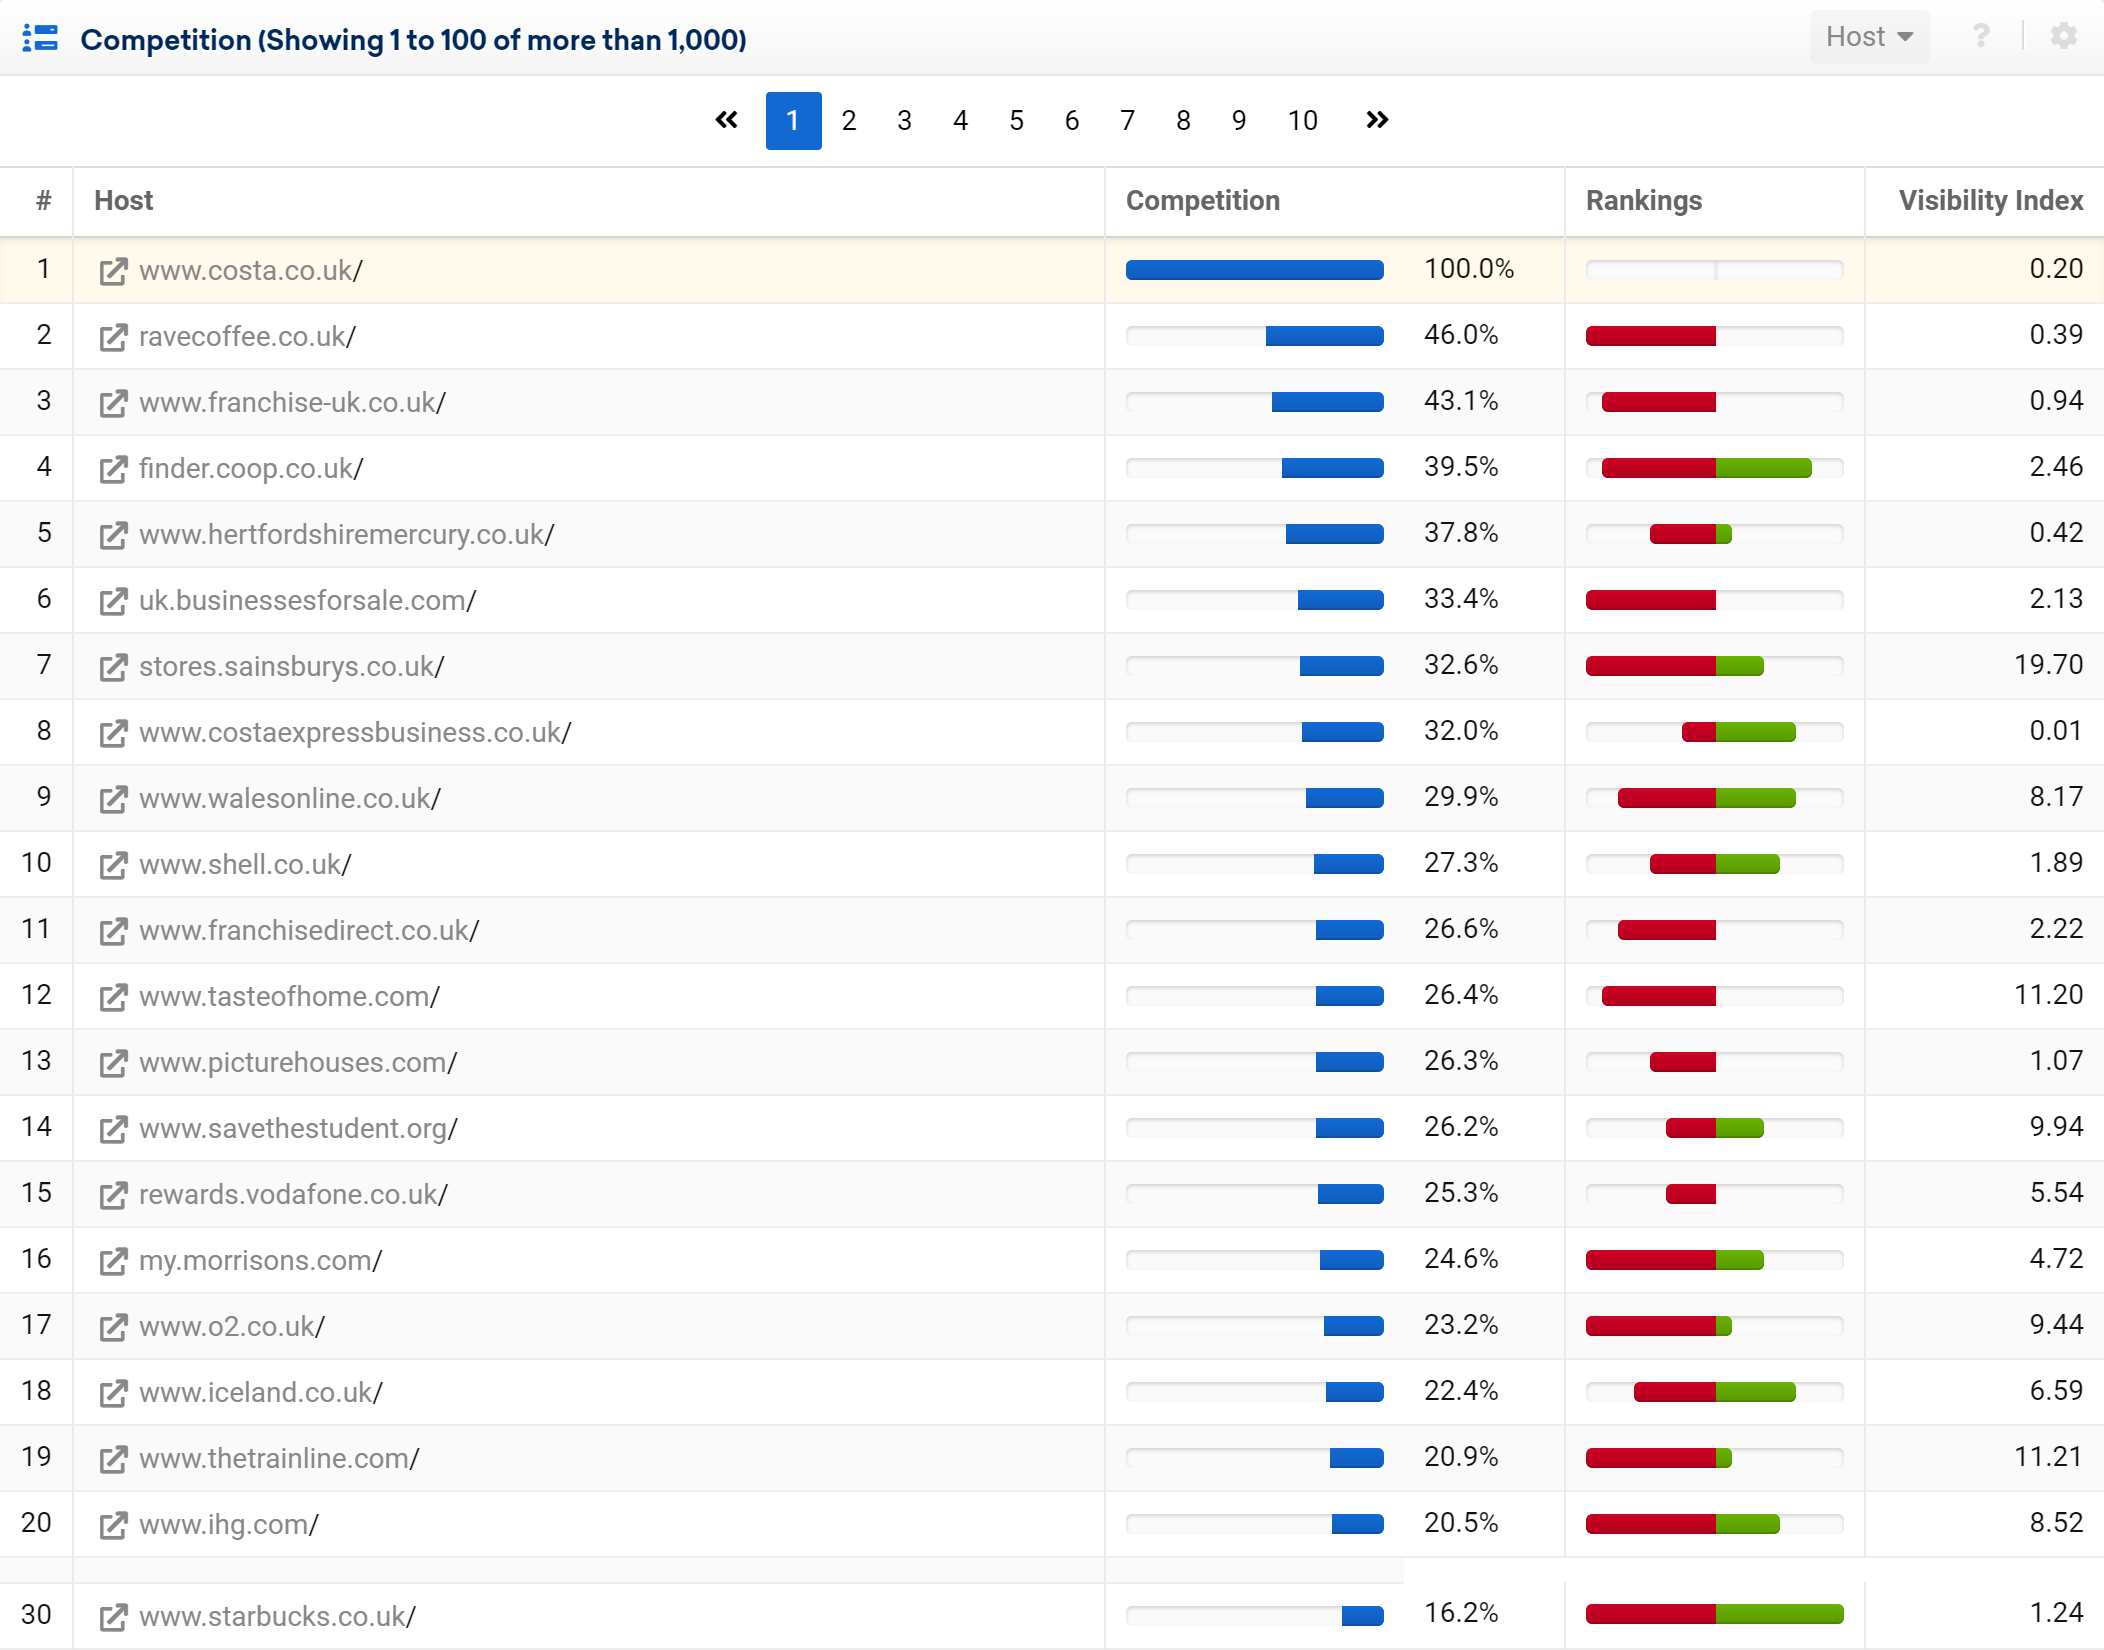Open external link icon for uk.businessesforsale.com
Image resolution: width=2104 pixels, height=1650 pixels.
point(114,601)
